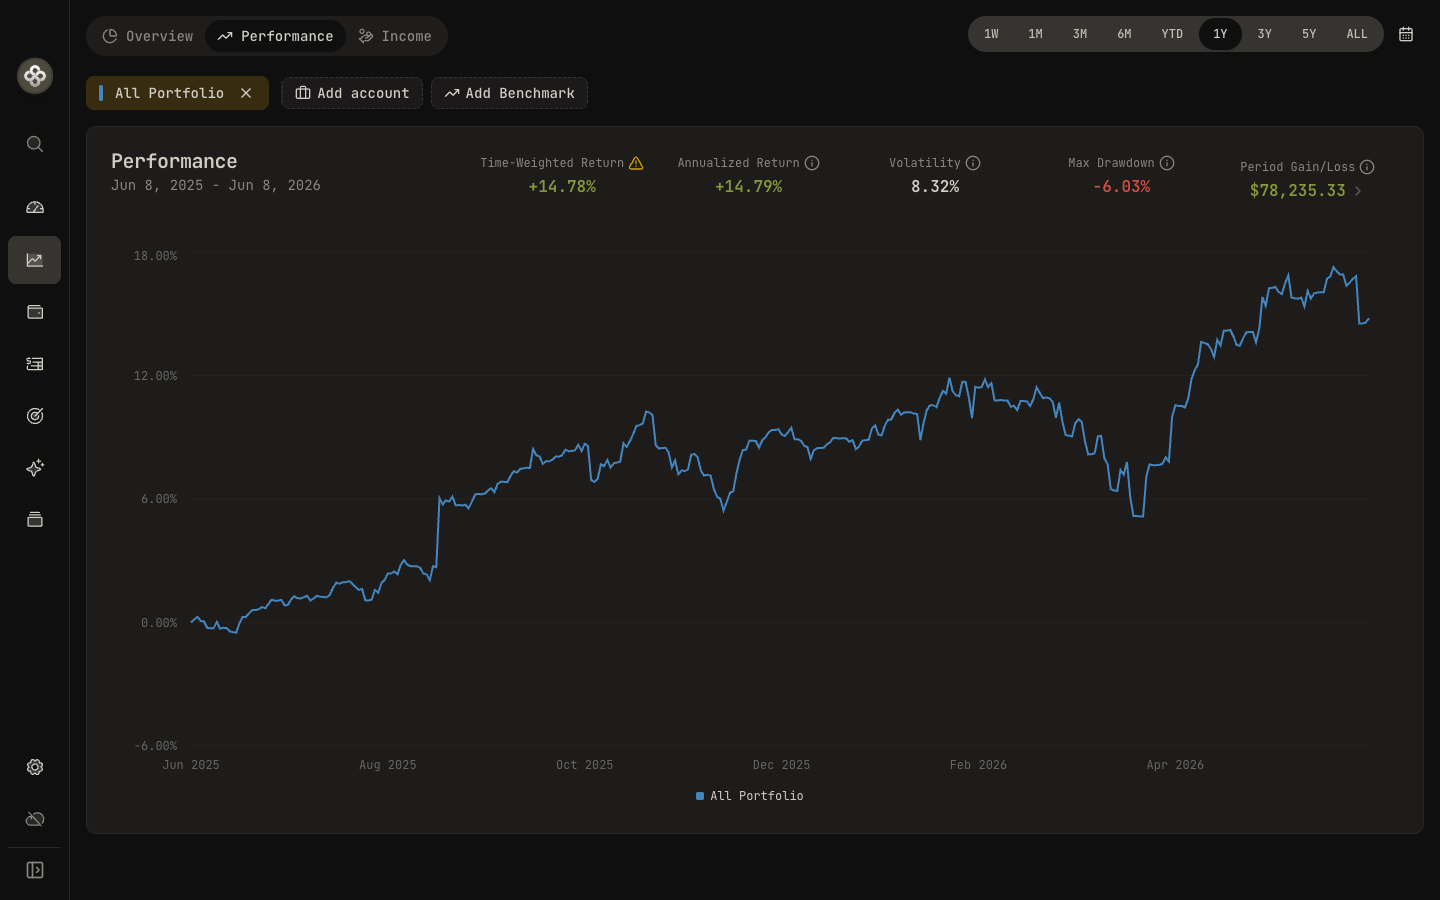Open the custom date range calendar
1440x900 pixels.
click(x=1406, y=34)
